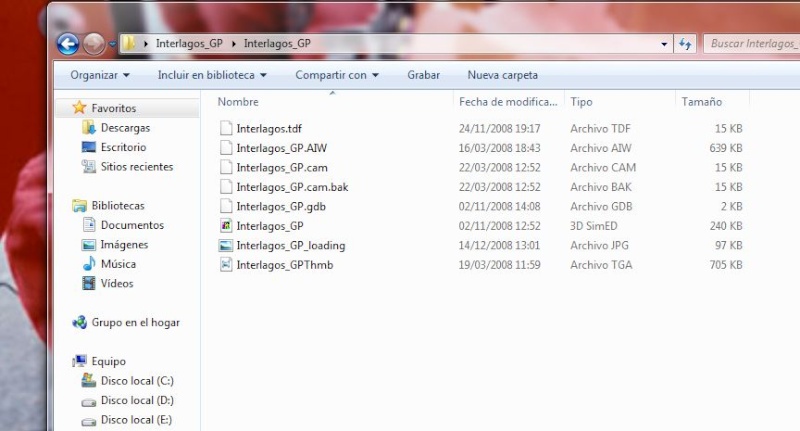The image size is (800, 431).
Task: Select file Interlagos_GP.gdb
Action: coord(281,206)
